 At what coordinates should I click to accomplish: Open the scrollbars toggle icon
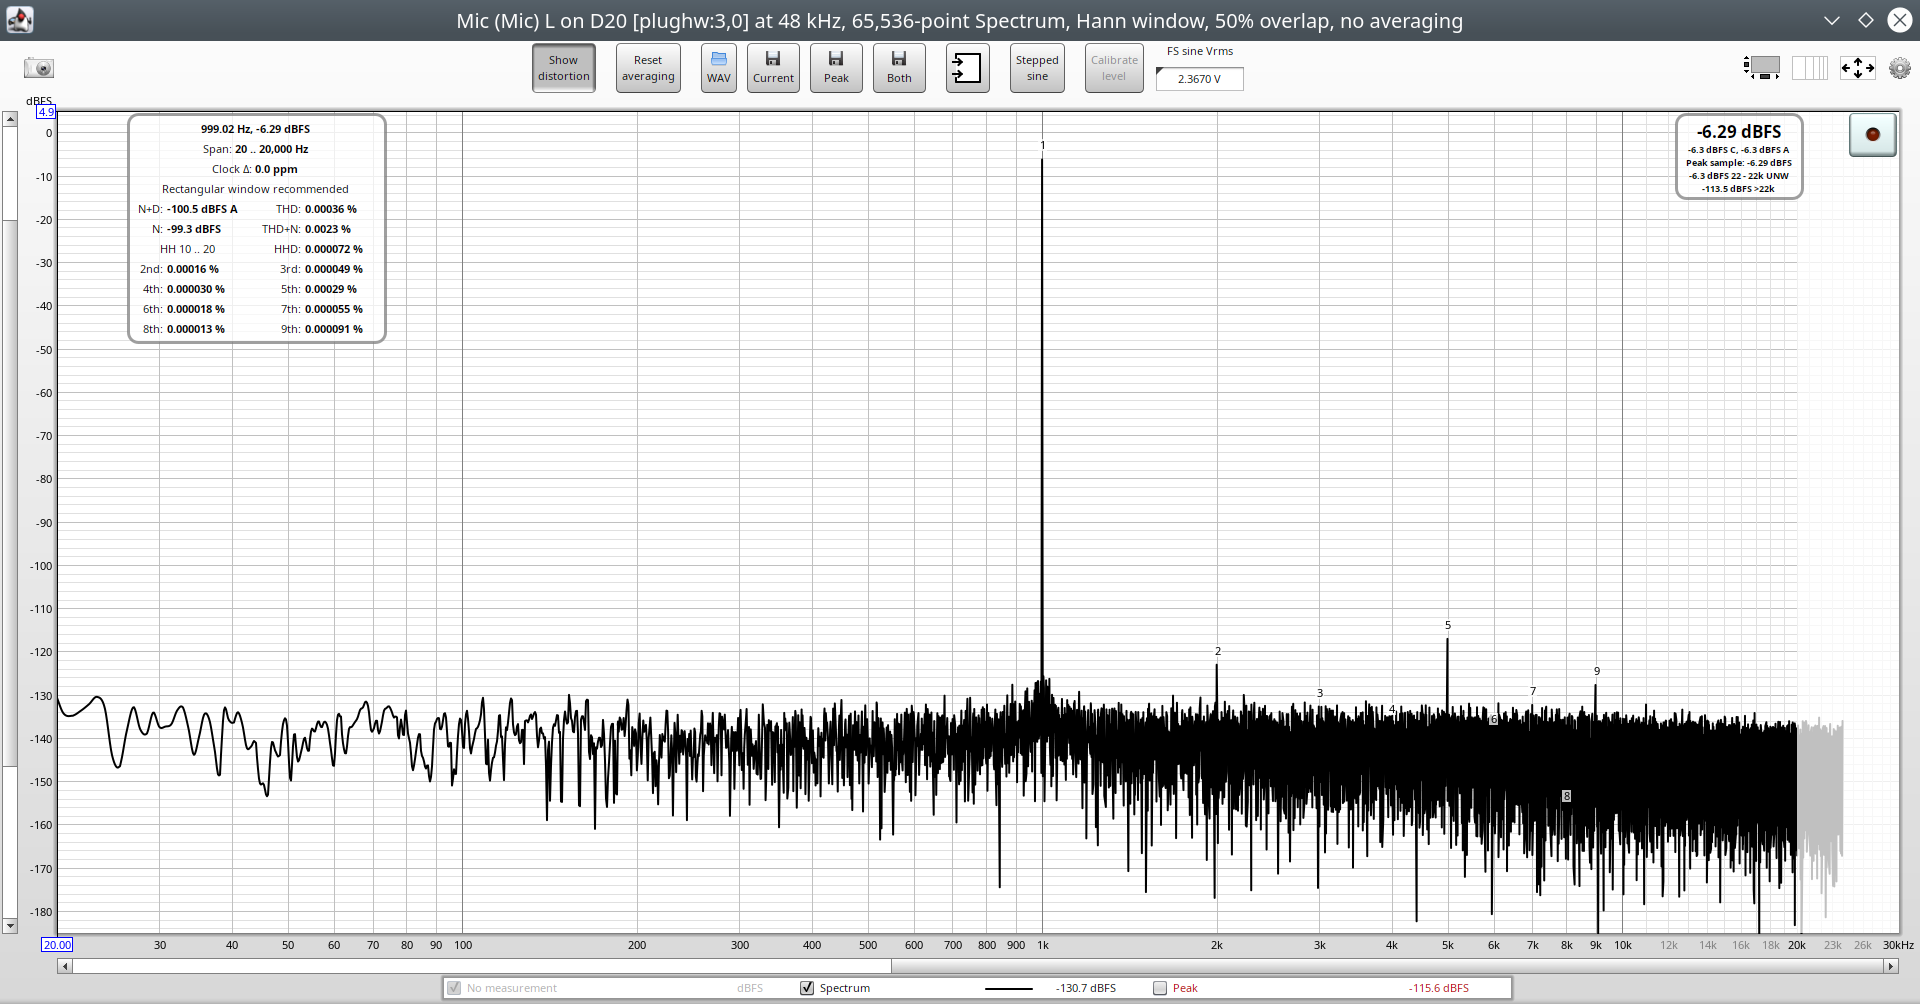click(1762, 68)
